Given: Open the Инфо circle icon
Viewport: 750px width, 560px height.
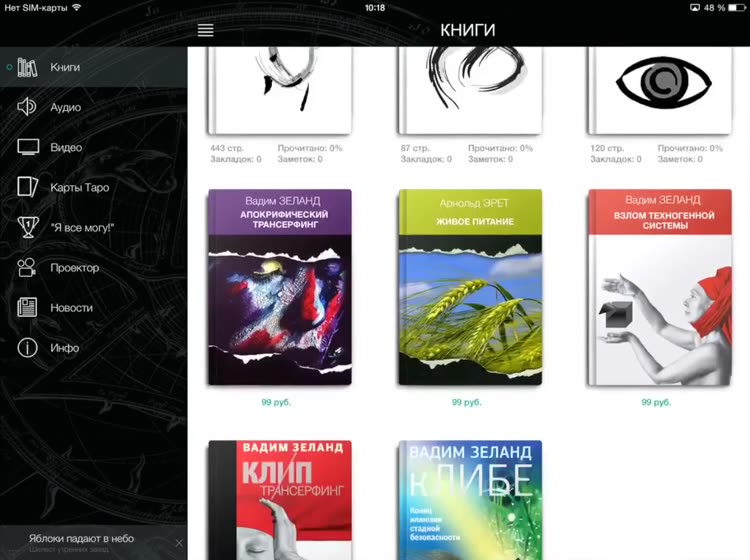Looking at the screenshot, I should point(27,348).
